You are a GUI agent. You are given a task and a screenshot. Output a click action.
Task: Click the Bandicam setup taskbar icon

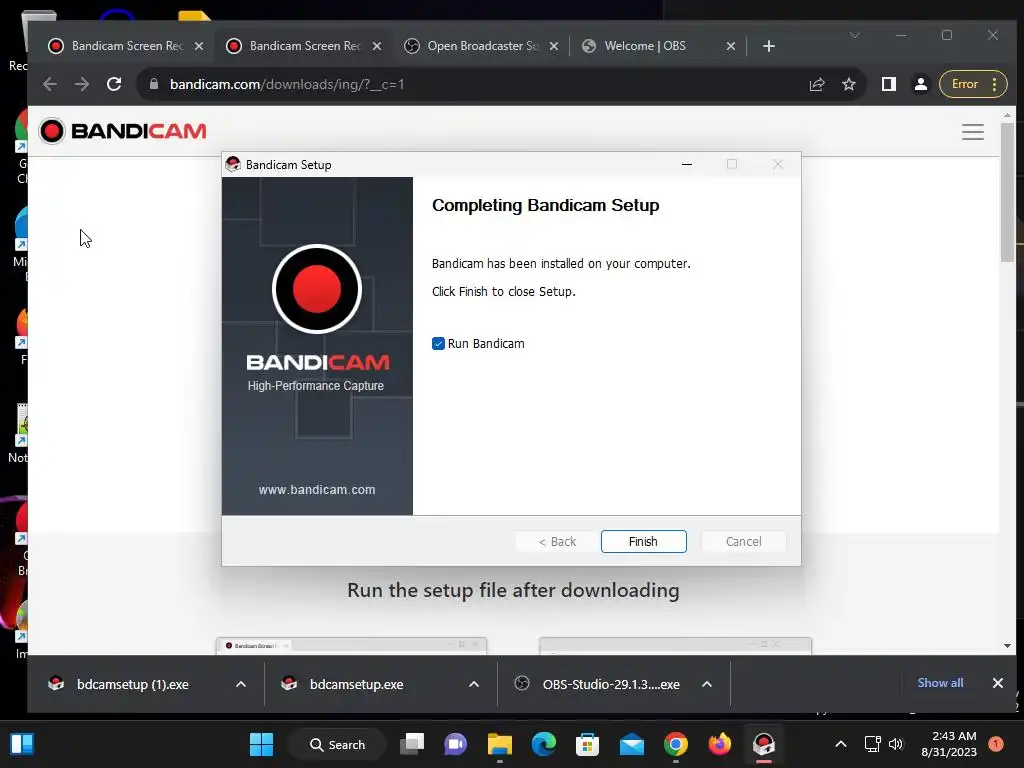click(x=763, y=744)
